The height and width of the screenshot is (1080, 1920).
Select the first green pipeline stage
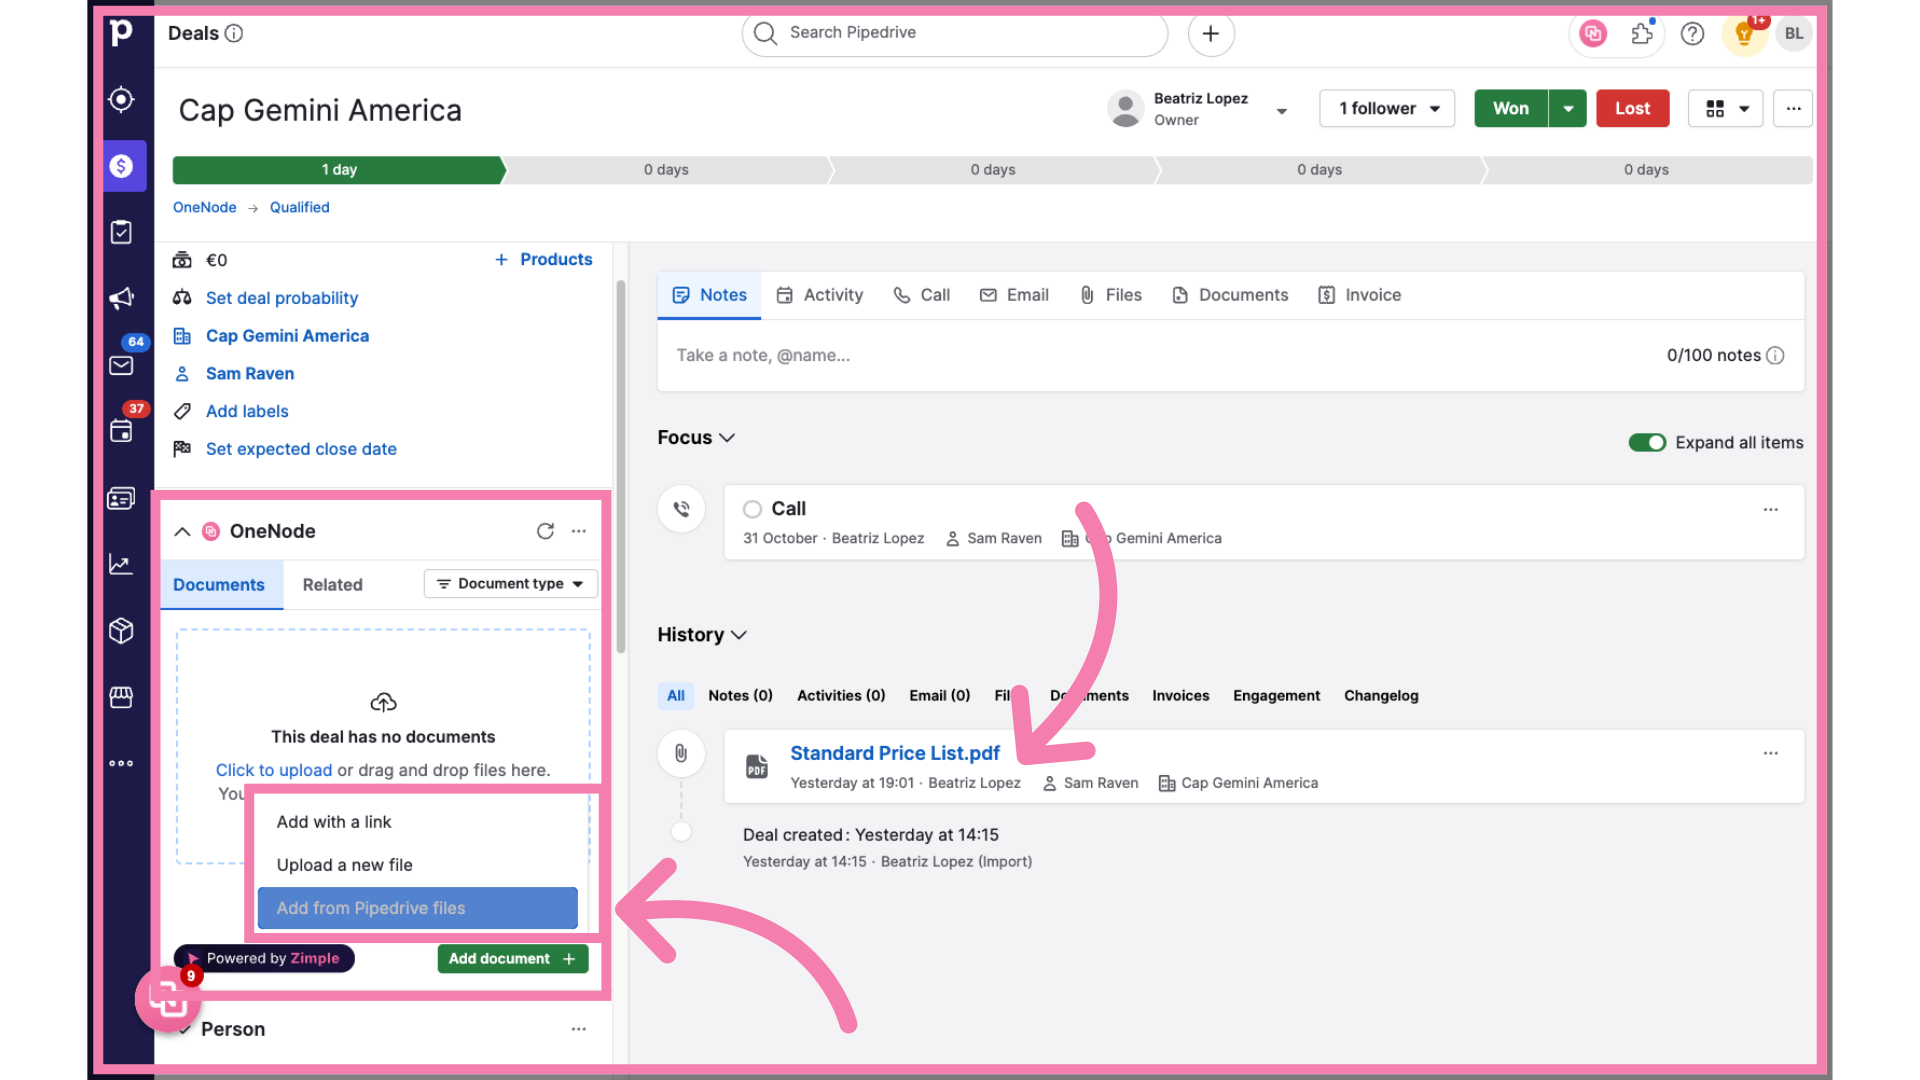point(339,170)
